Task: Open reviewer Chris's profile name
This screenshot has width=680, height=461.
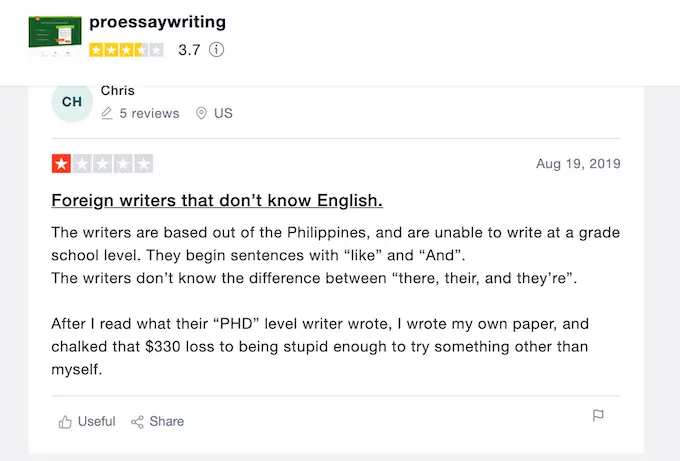Action: [x=118, y=91]
